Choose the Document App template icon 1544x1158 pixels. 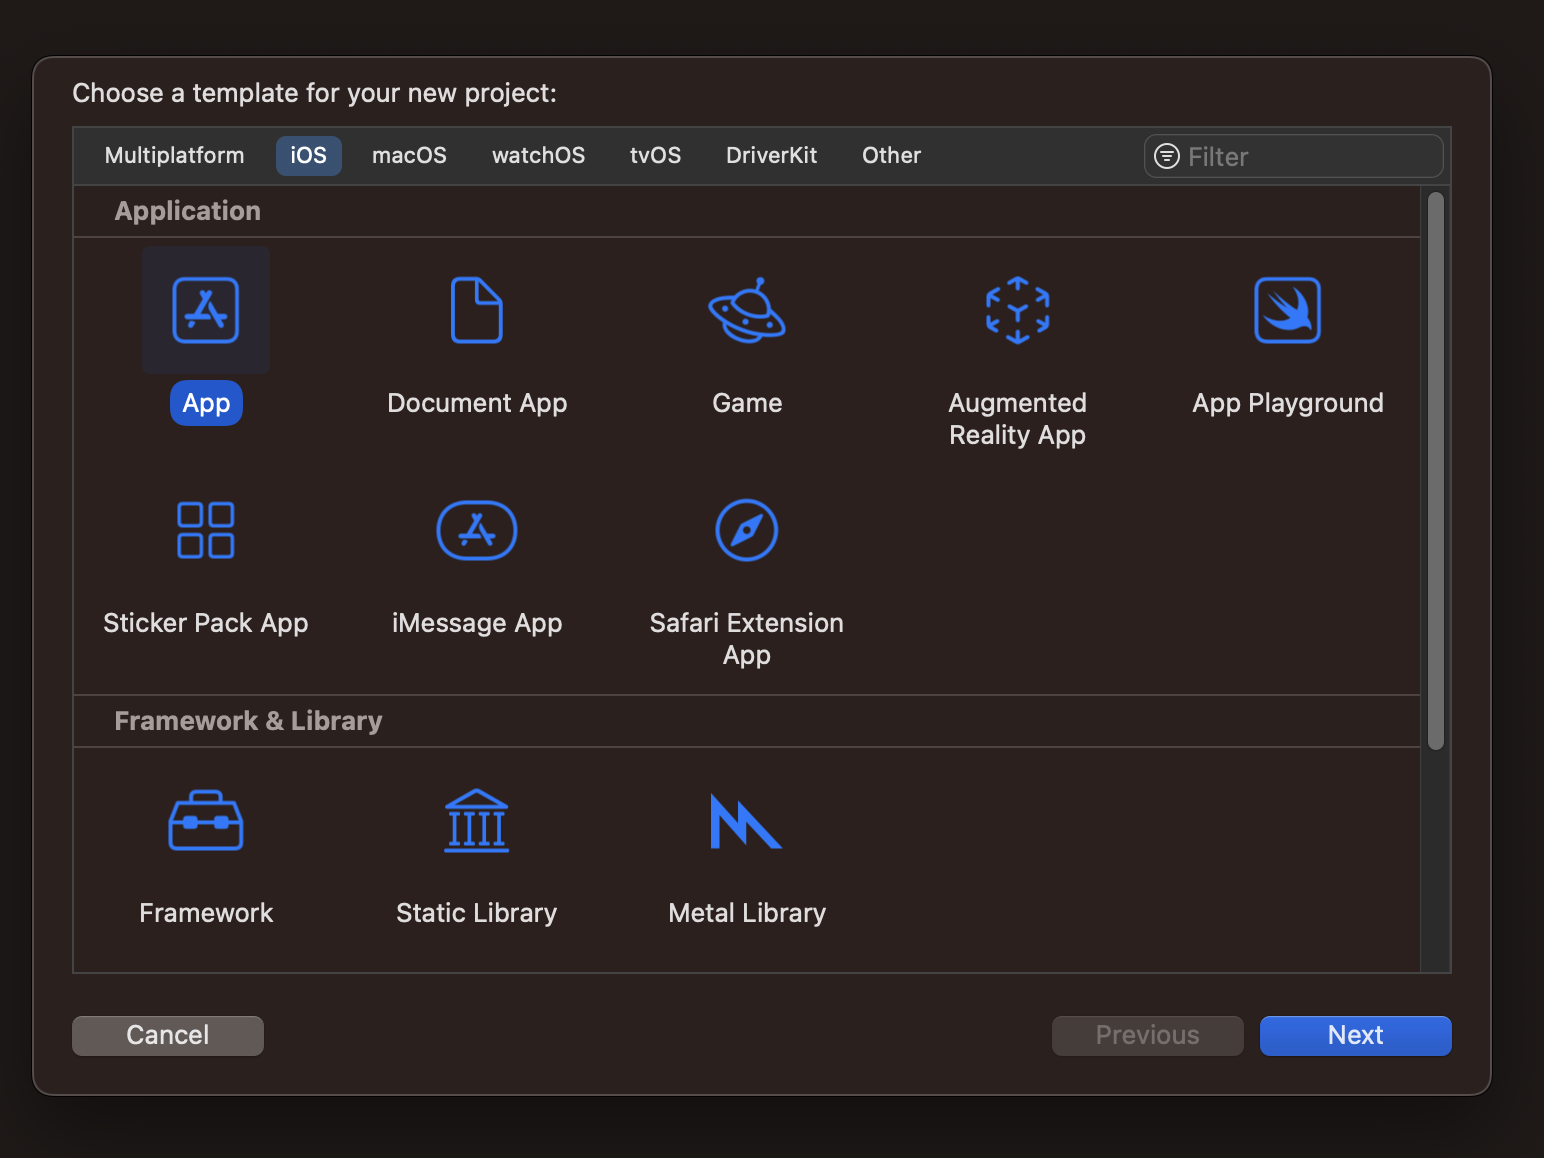pos(477,310)
